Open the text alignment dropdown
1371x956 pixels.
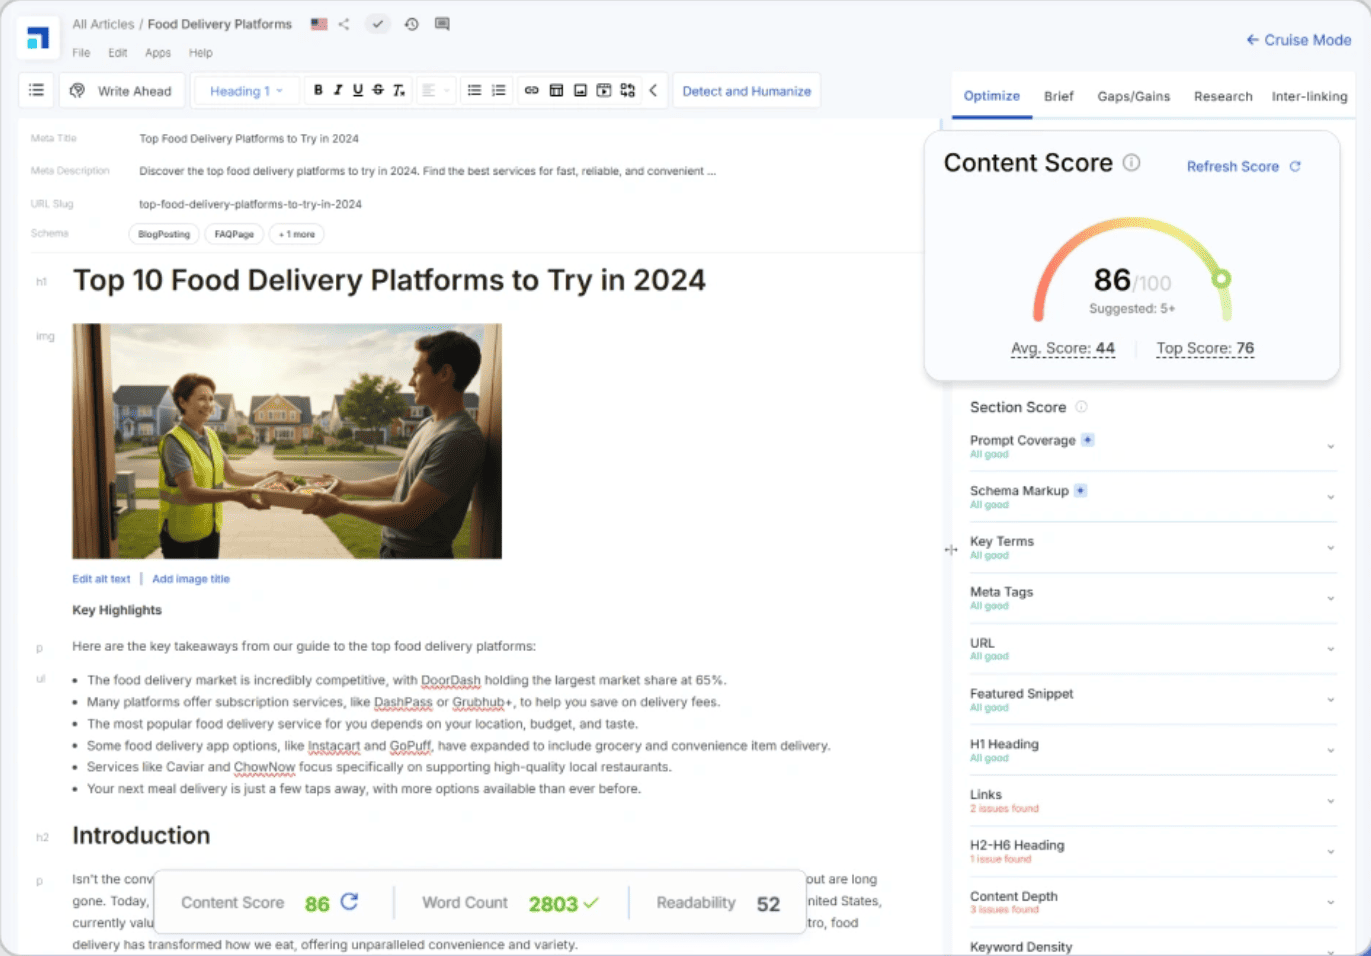pyautogui.click(x=435, y=91)
